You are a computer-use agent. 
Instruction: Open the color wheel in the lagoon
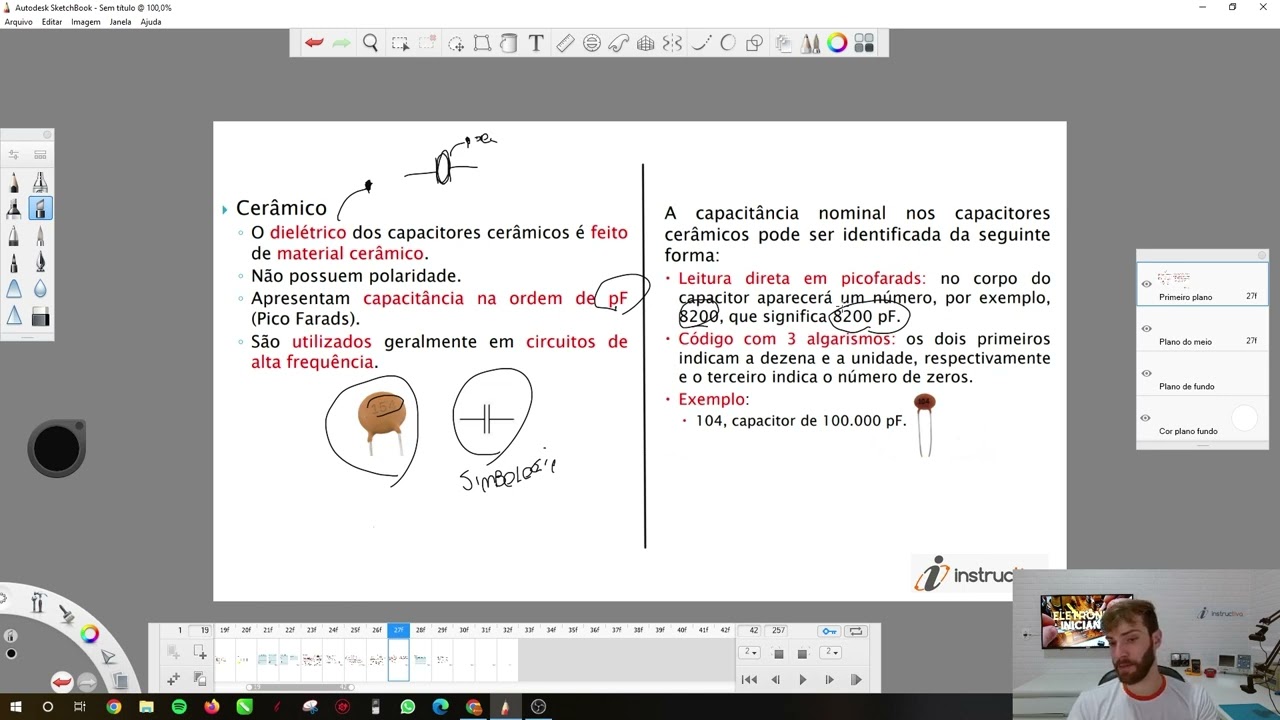[x=90, y=633]
